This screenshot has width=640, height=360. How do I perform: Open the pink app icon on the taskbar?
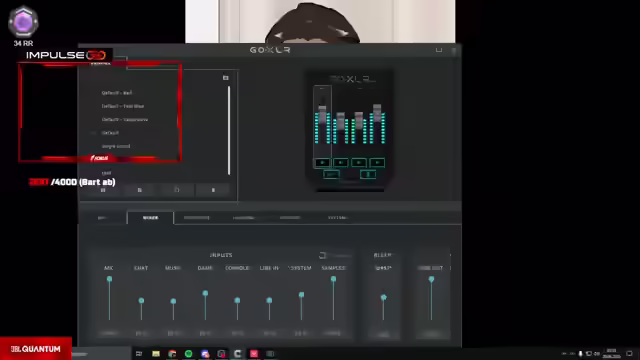click(254, 353)
